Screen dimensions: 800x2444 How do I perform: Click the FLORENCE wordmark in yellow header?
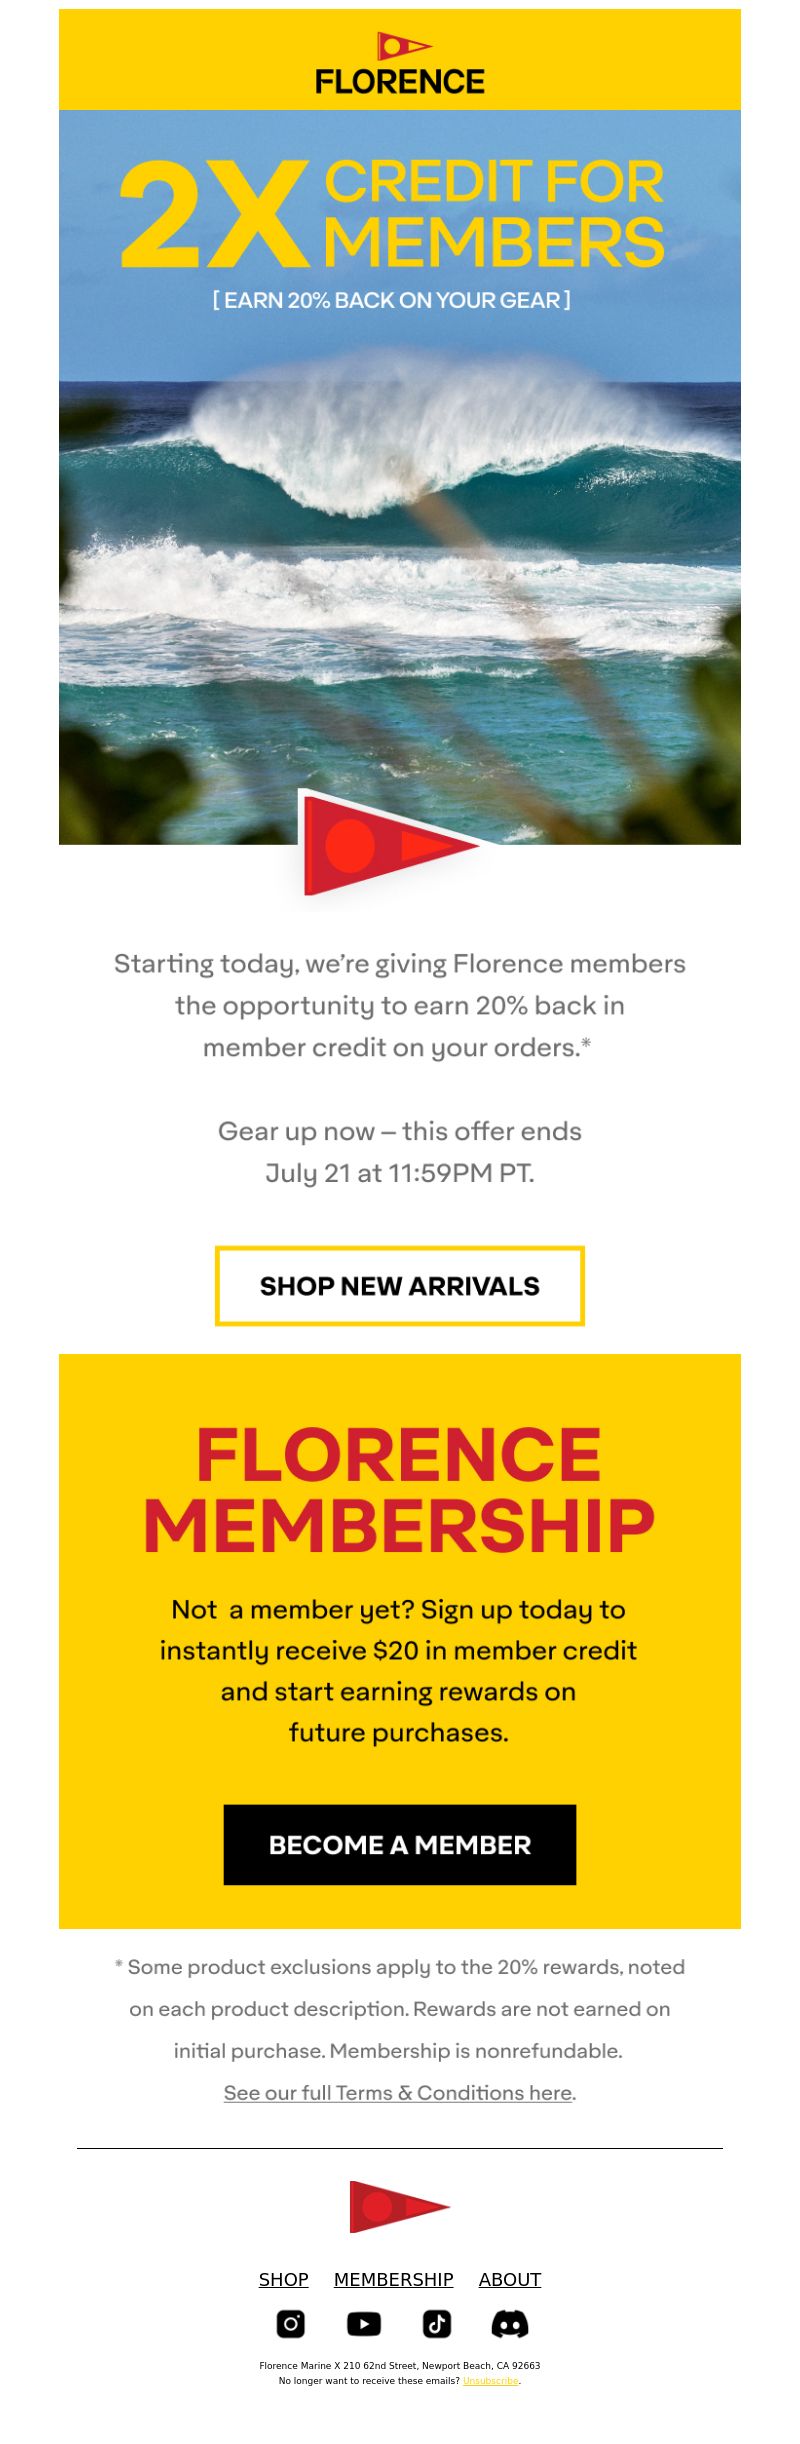coord(400,81)
